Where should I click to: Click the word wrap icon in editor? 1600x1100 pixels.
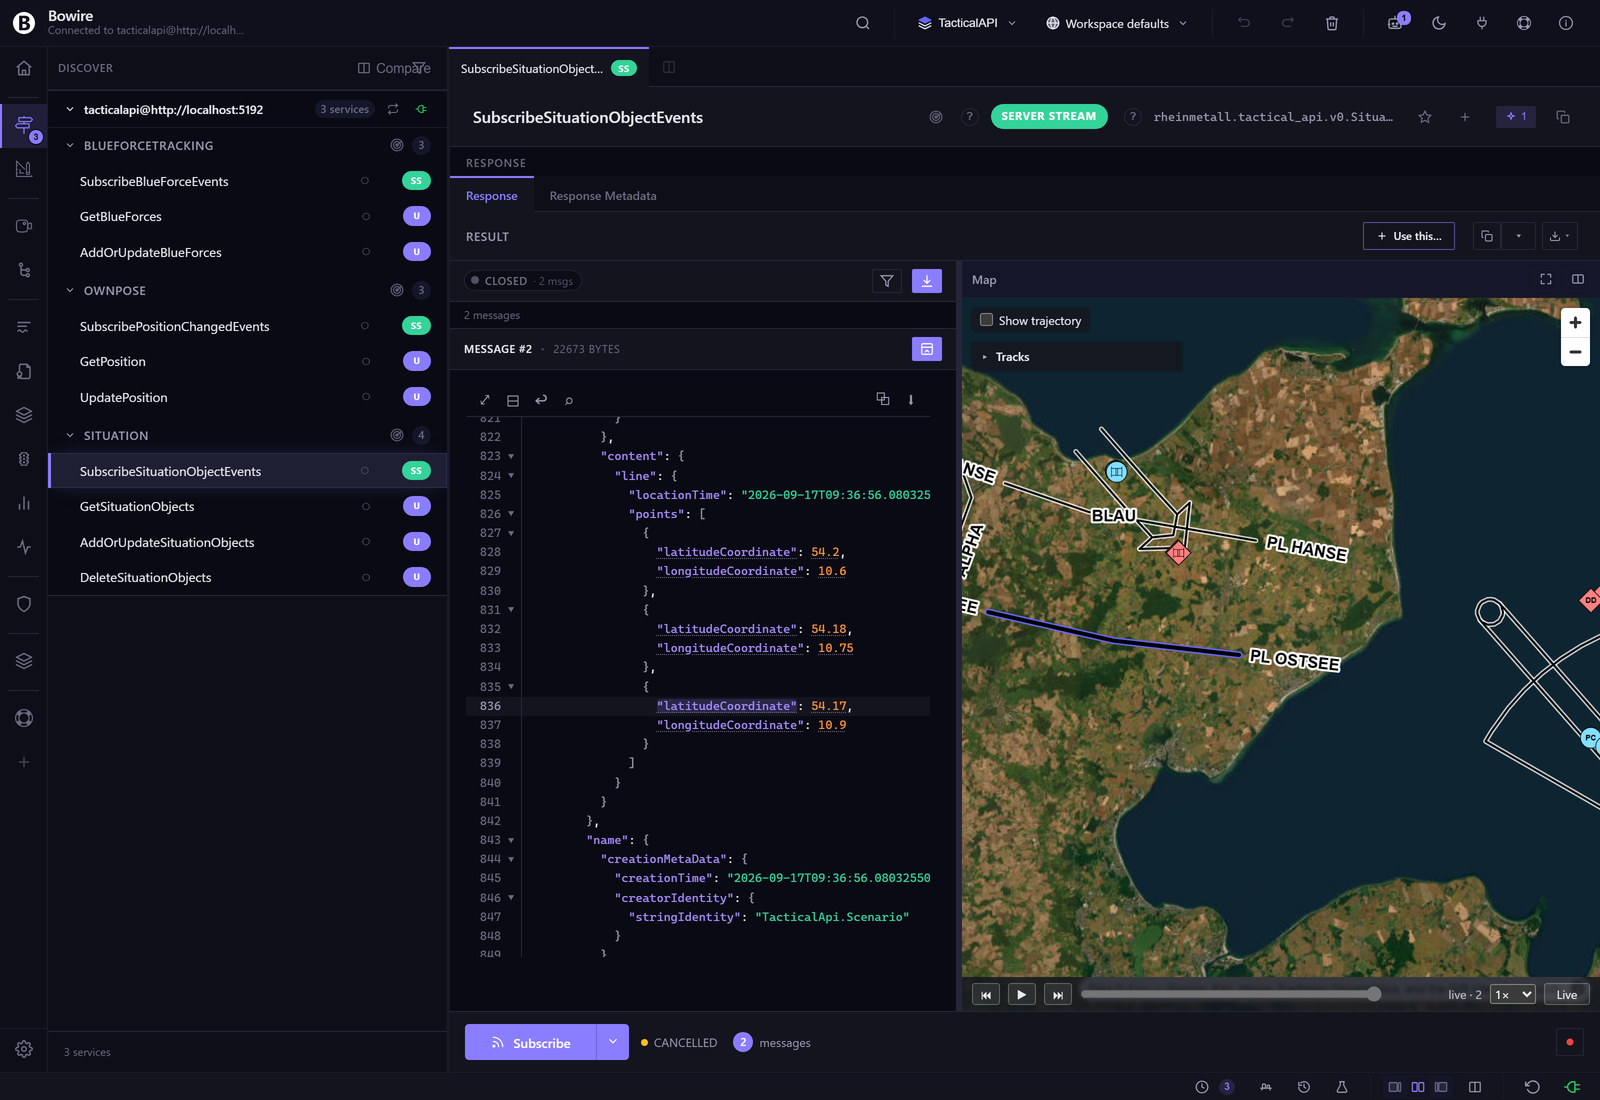click(541, 400)
